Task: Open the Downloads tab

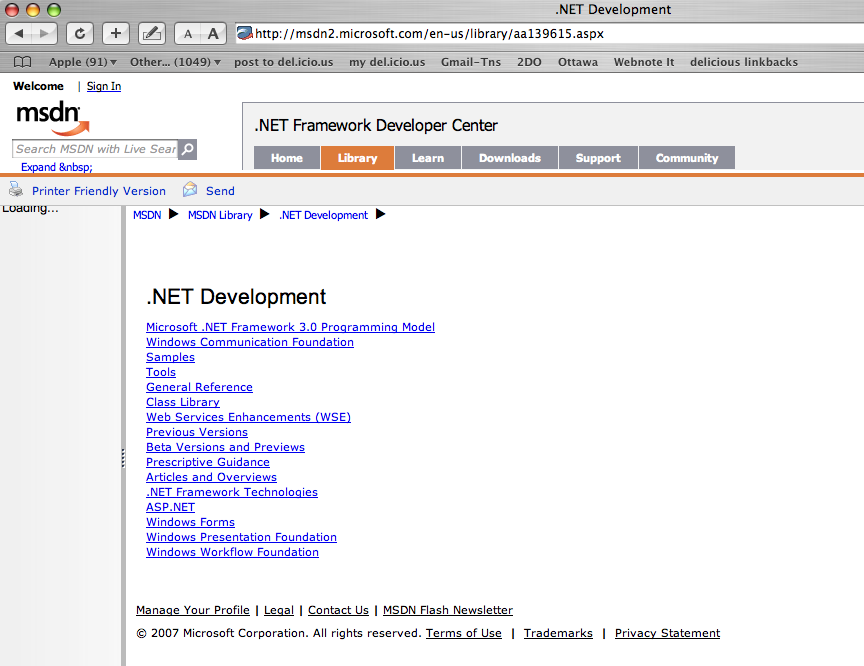Action: click(510, 158)
